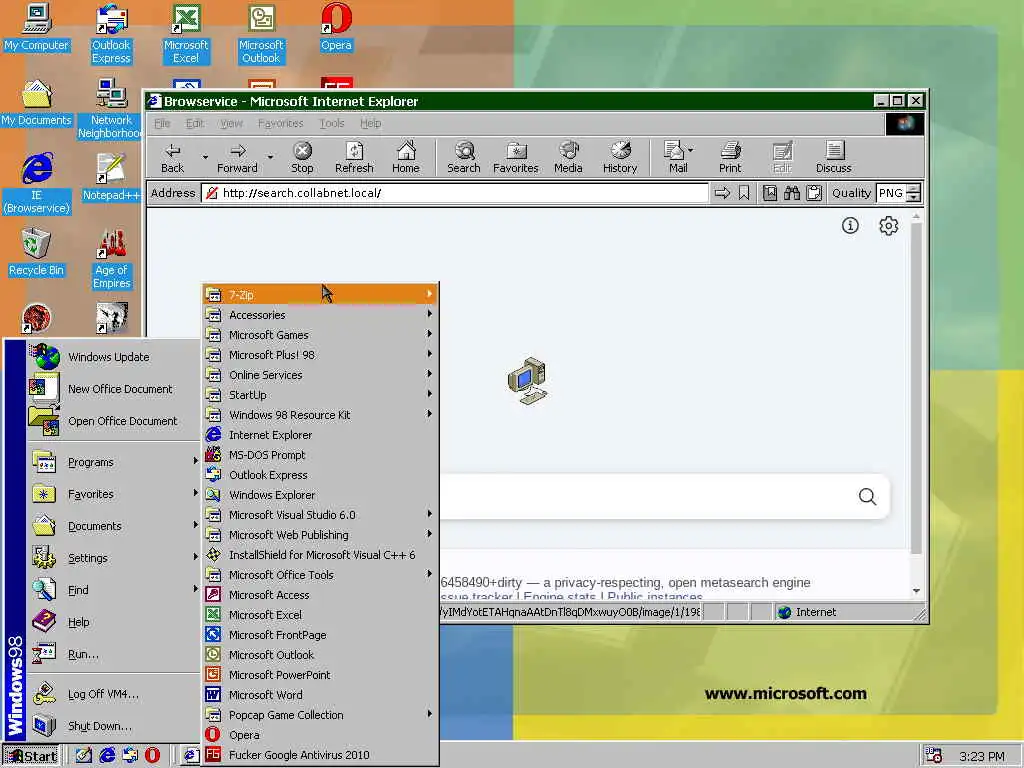
Task: Open the Back button history dropdown arrow
Action: click(x=205, y=157)
